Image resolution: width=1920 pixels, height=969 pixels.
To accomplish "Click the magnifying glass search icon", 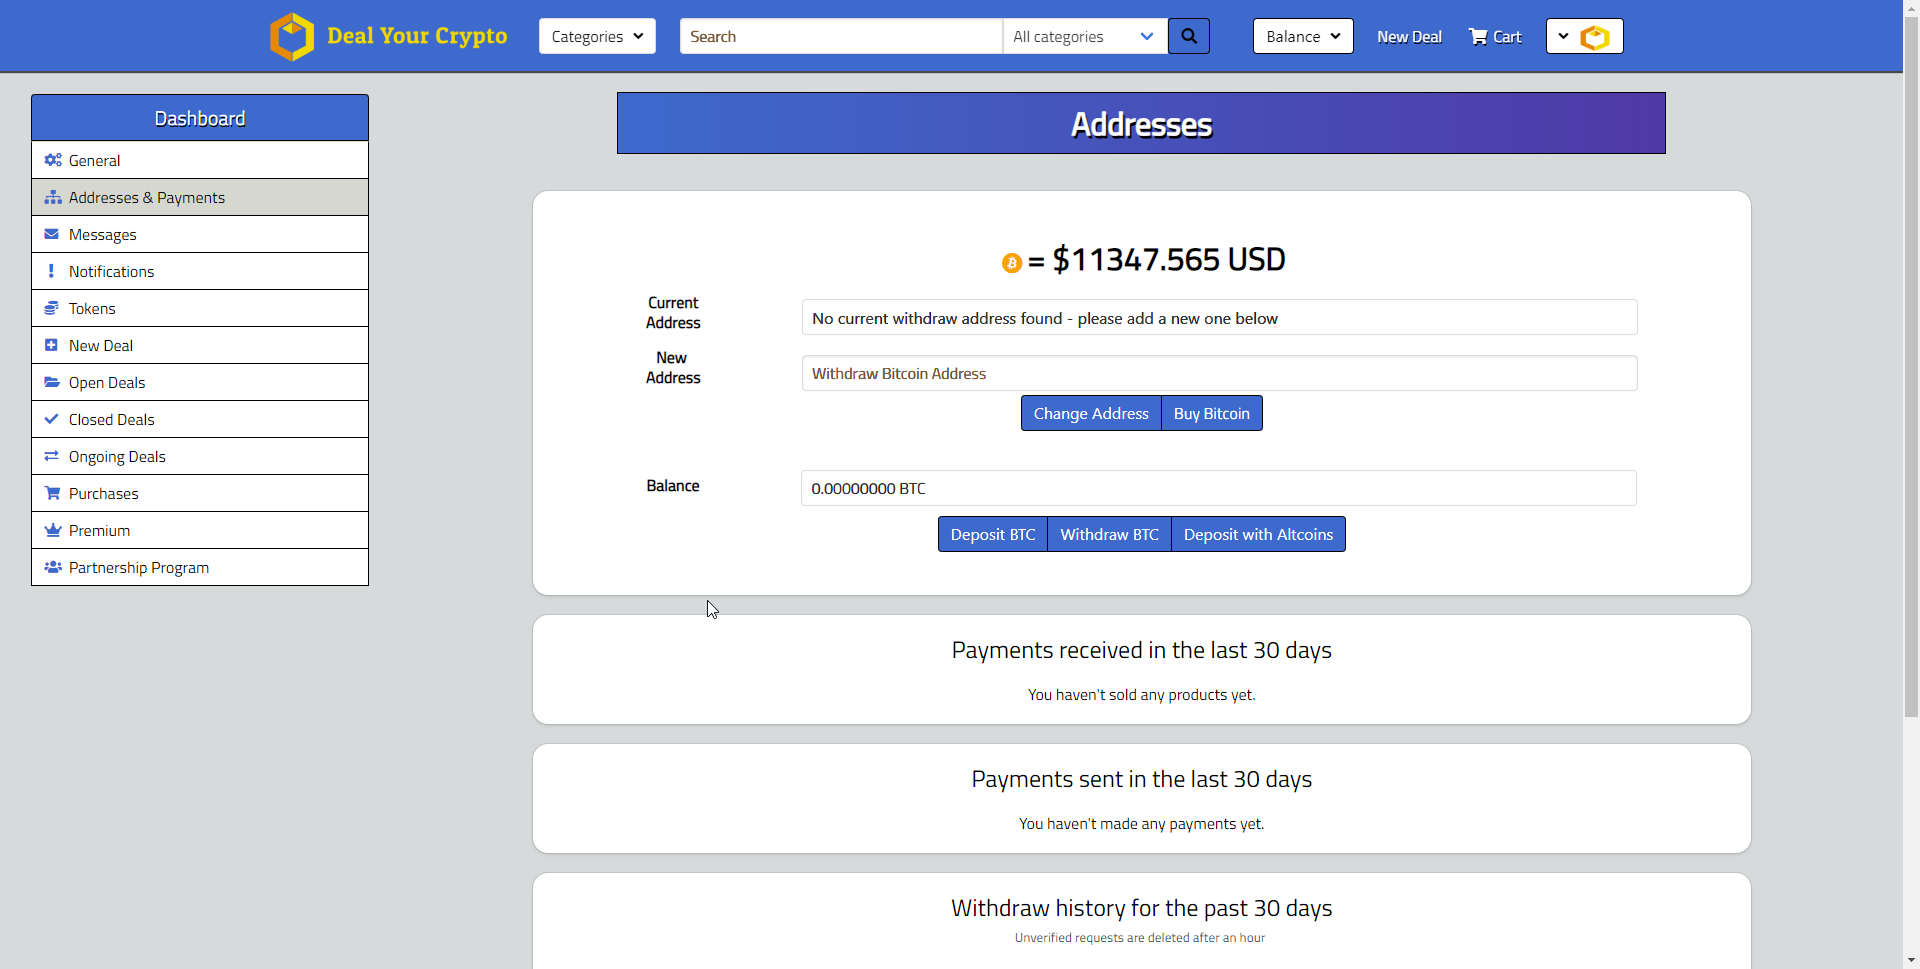I will click(x=1188, y=36).
